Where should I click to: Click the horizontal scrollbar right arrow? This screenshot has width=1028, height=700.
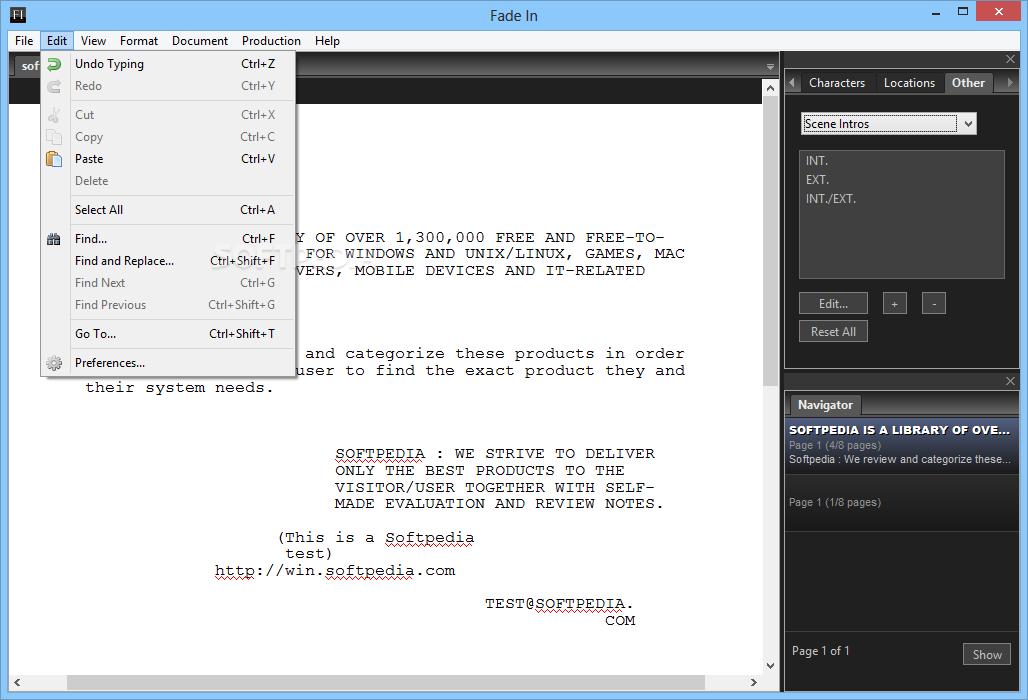[754, 682]
